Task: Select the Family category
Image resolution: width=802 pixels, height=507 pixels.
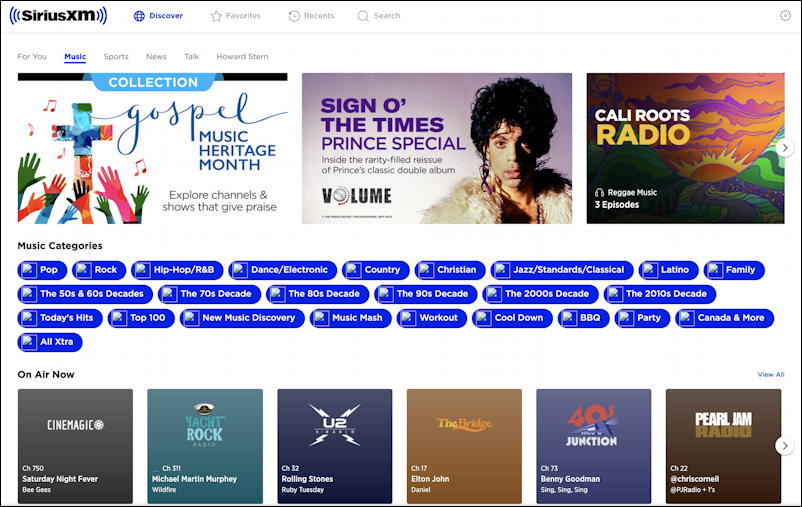Action: pyautogui.click(x=734, y=270)
